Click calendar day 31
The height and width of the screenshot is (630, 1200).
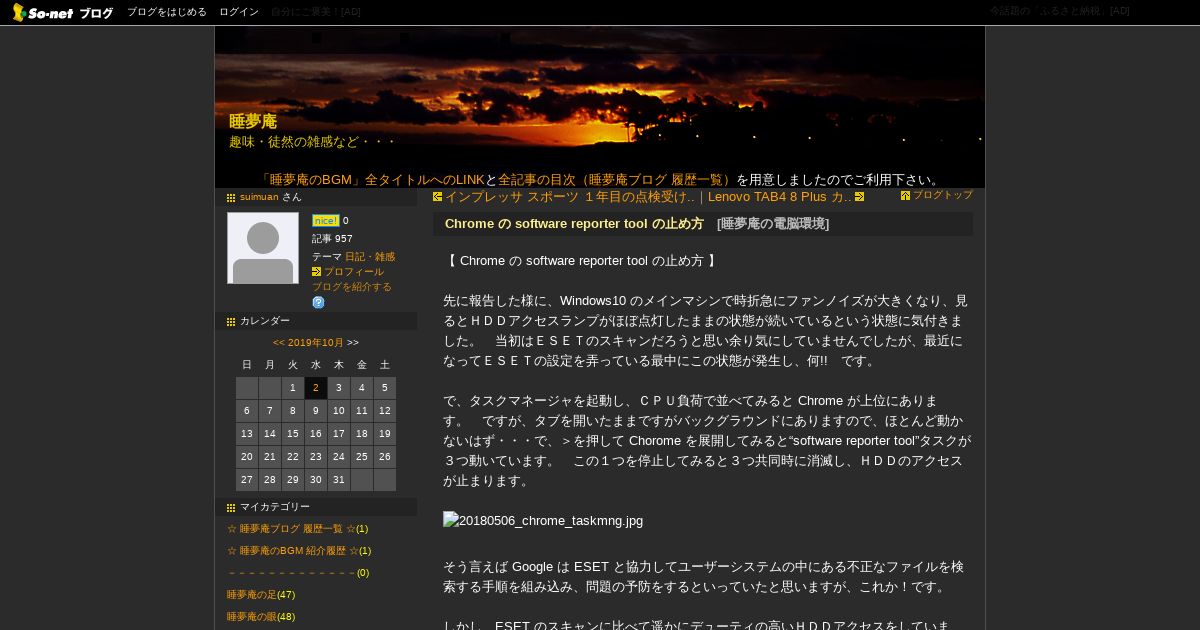point(339,480)
